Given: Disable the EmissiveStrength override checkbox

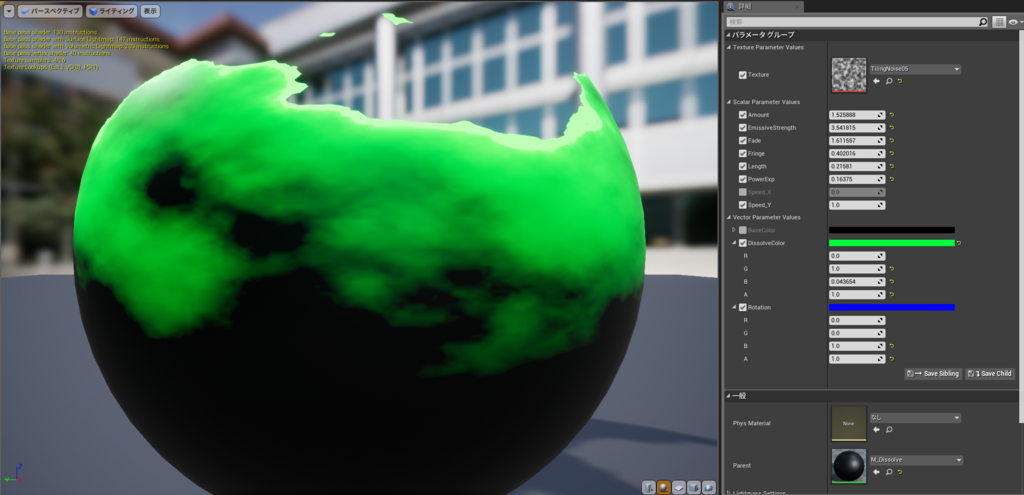Looking at the screenshot, I should tap(743, 128).
